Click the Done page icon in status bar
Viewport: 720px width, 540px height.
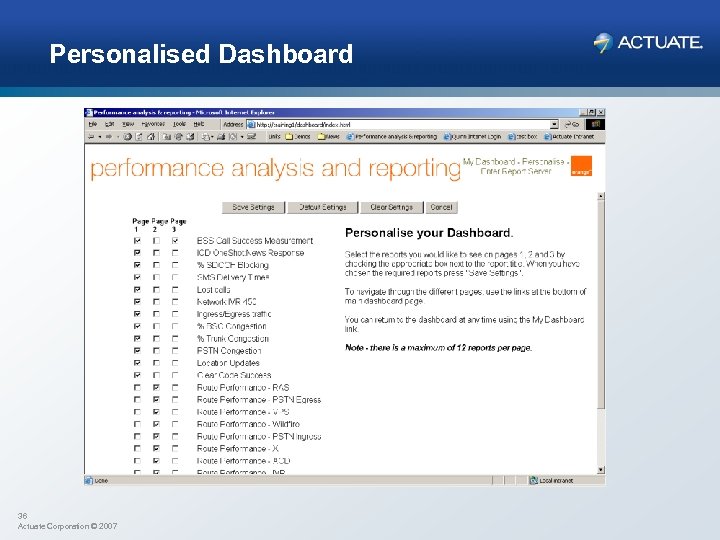89,480
